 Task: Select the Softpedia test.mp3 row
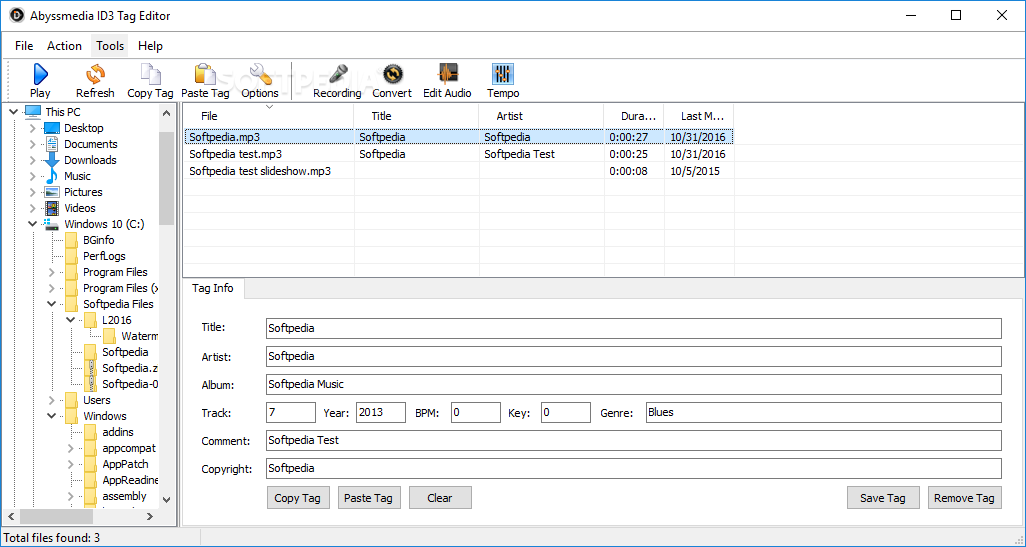pyautogui.click(x=458, y=154)
